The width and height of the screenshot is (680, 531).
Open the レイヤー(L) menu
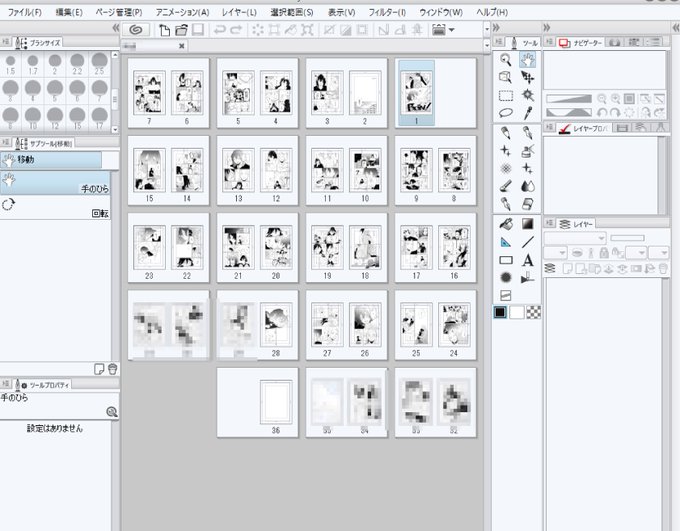[239, 12]
